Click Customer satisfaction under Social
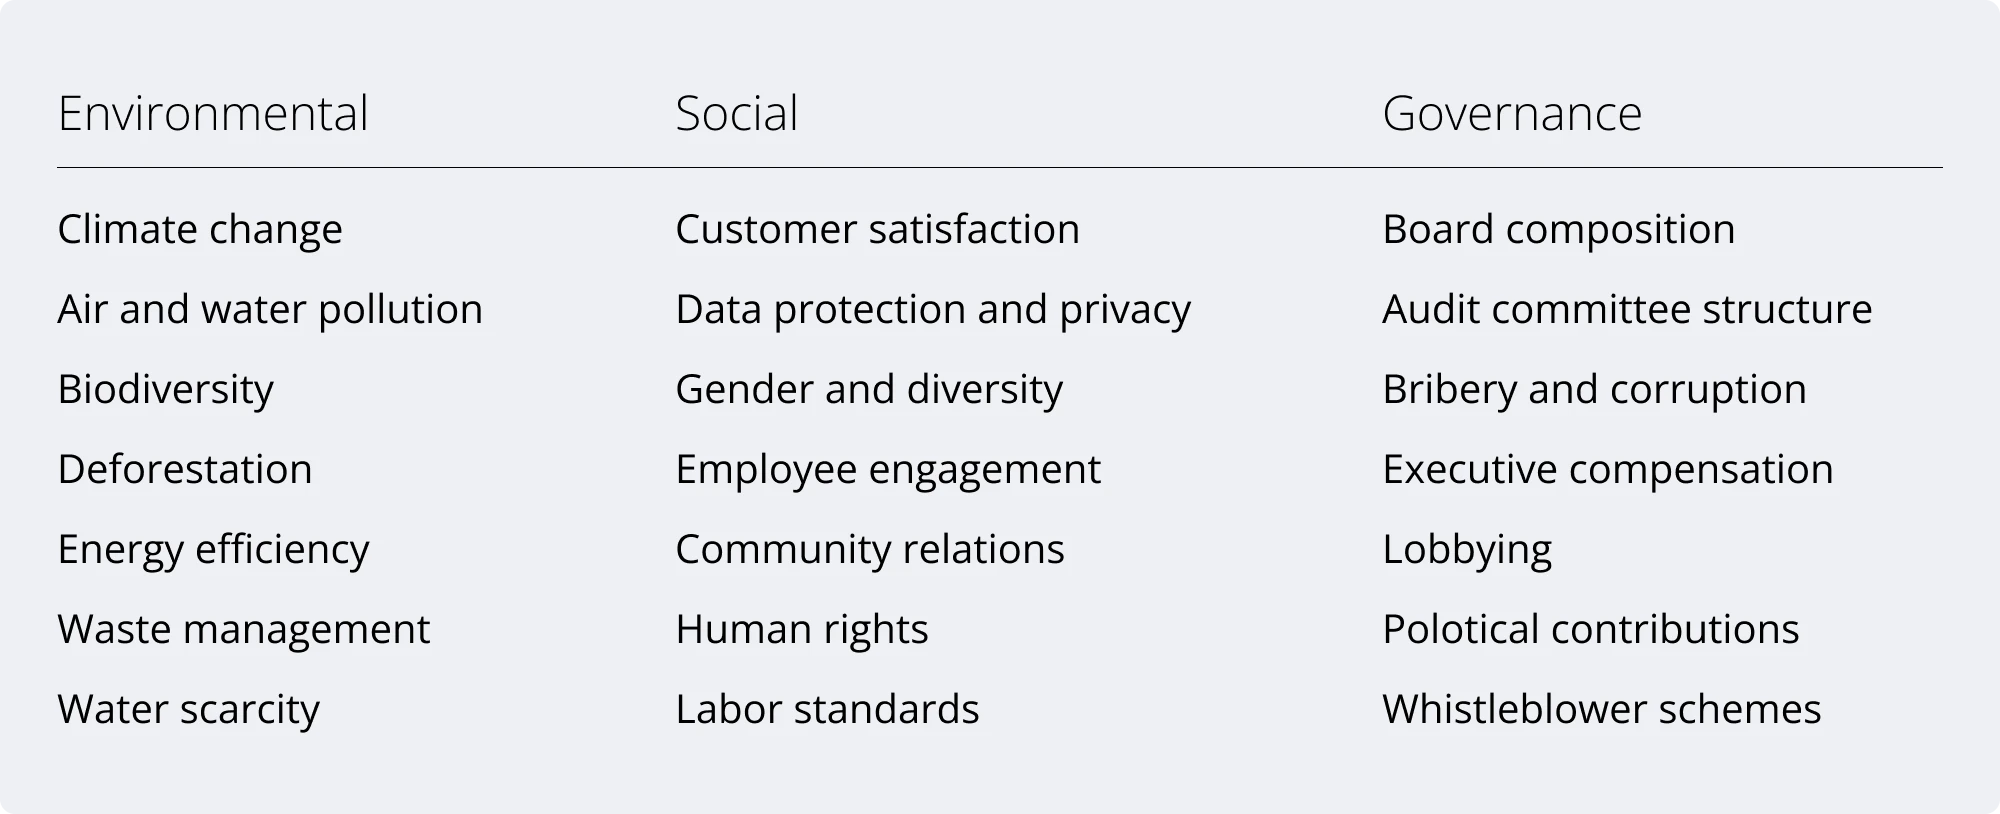The width and height of the screenshot is (2000, 814). pos(877,229)
